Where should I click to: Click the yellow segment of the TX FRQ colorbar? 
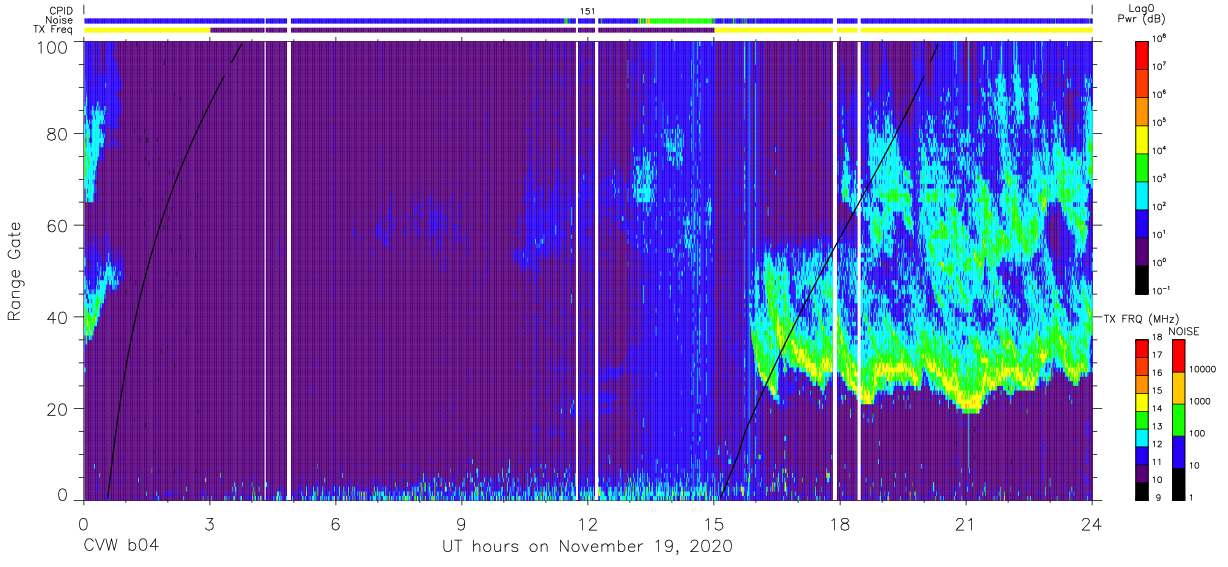(x=1142, y=401)
